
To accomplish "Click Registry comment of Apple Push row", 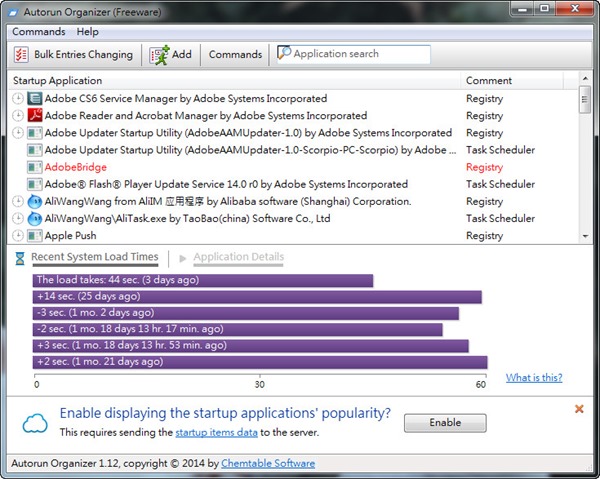I will pyautogui.click(x=484, y=236).
